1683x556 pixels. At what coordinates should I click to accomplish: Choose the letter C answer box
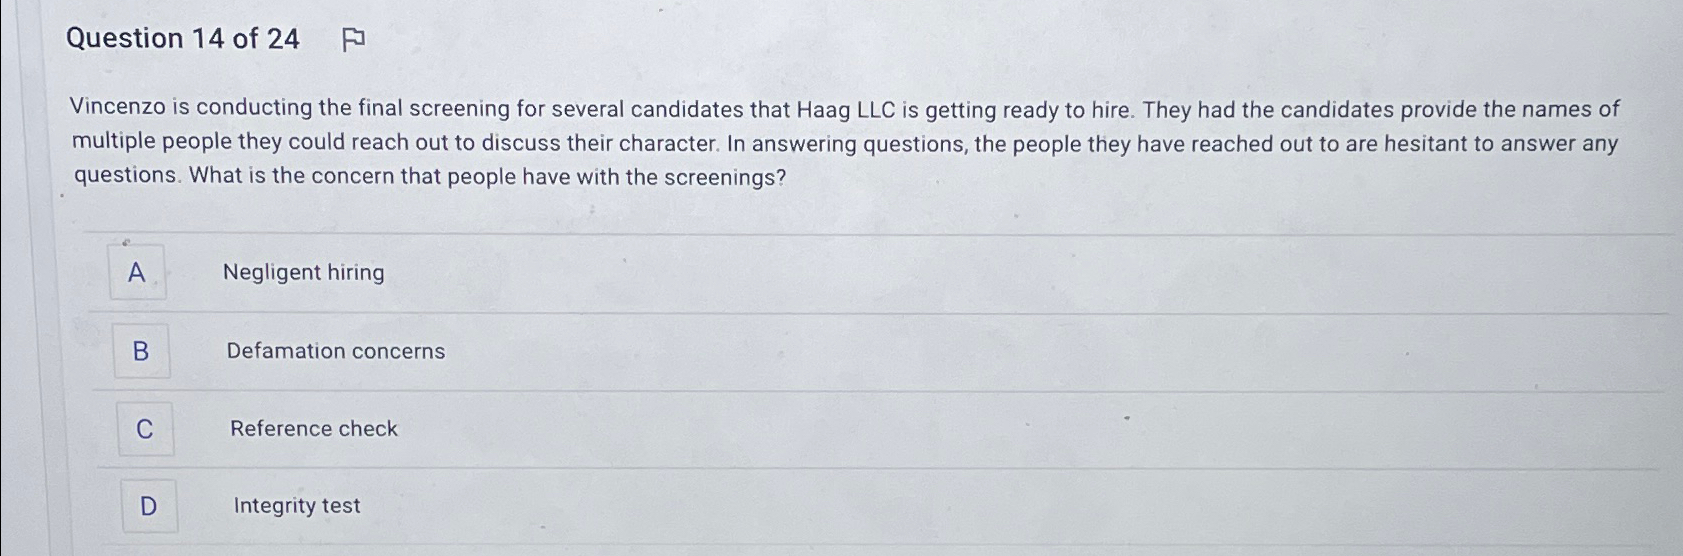145,429
